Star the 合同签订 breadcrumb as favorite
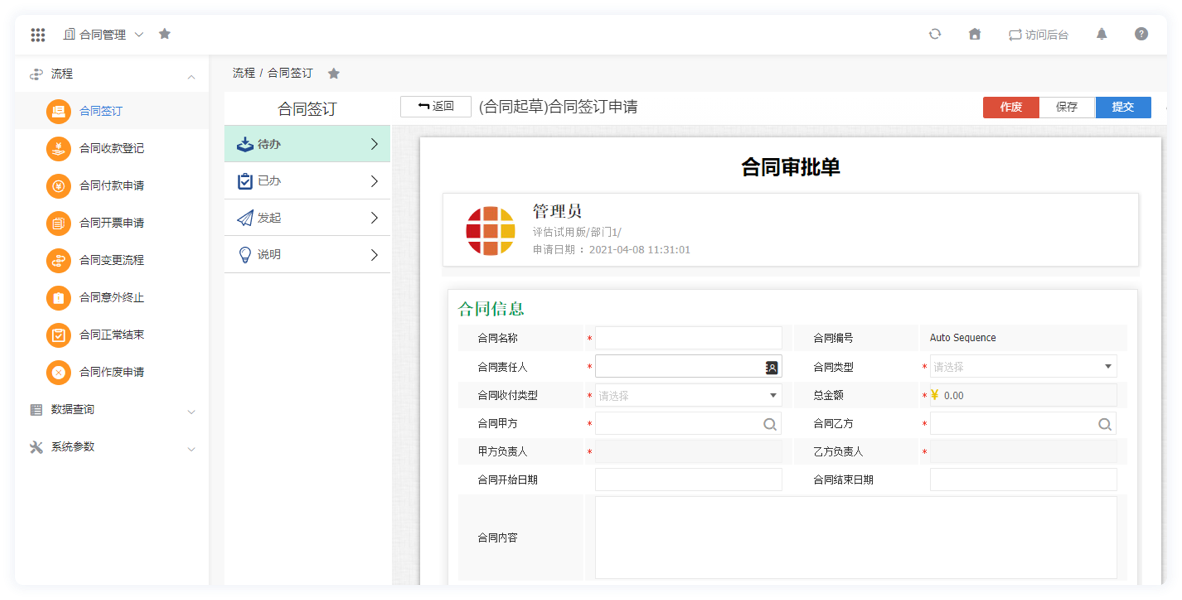This screenshot has height=600, width=1182. coord(333,72)
